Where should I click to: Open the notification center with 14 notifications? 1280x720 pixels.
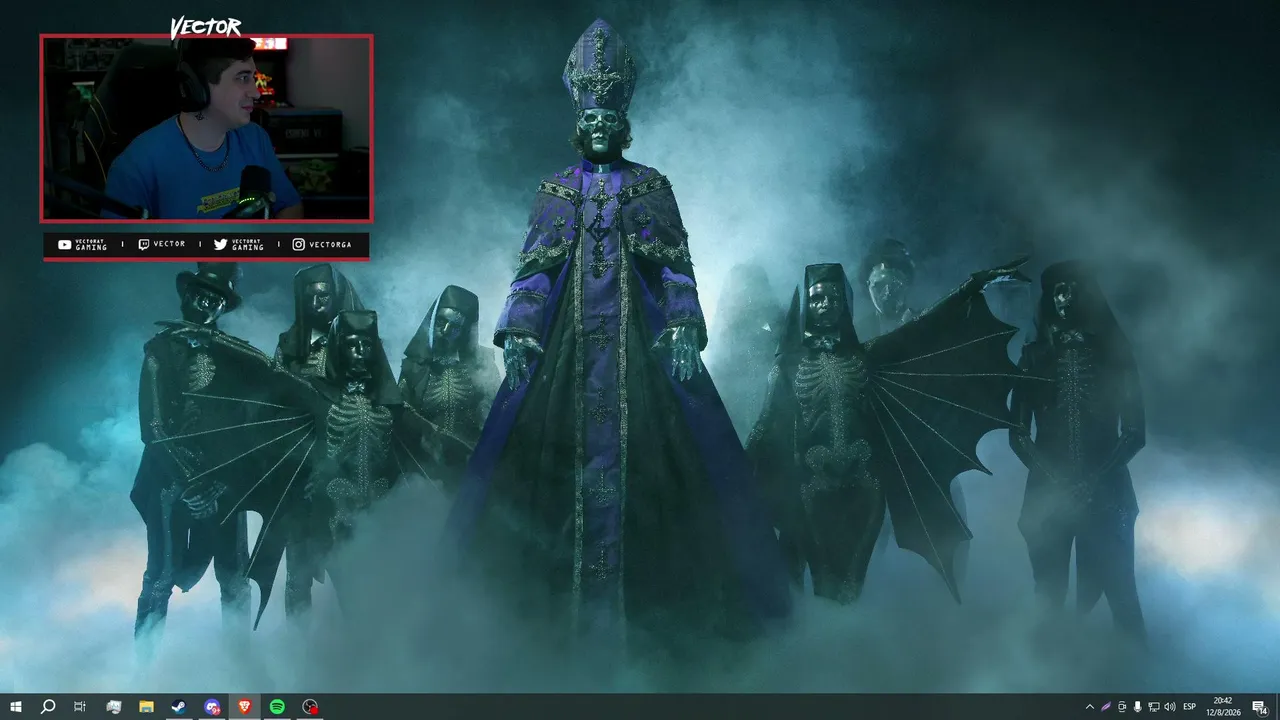point(1260,707)
